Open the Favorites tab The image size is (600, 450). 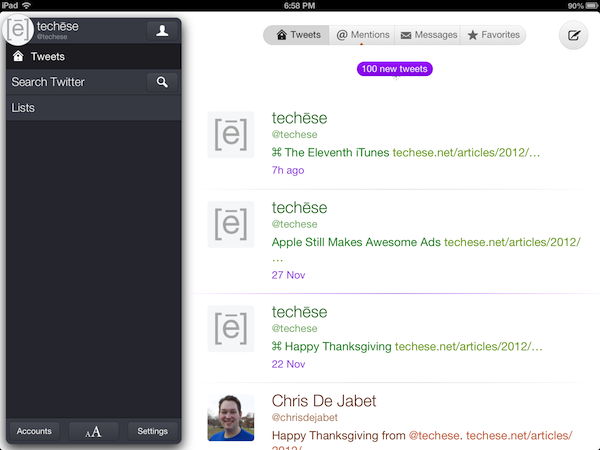pos(493,35)
